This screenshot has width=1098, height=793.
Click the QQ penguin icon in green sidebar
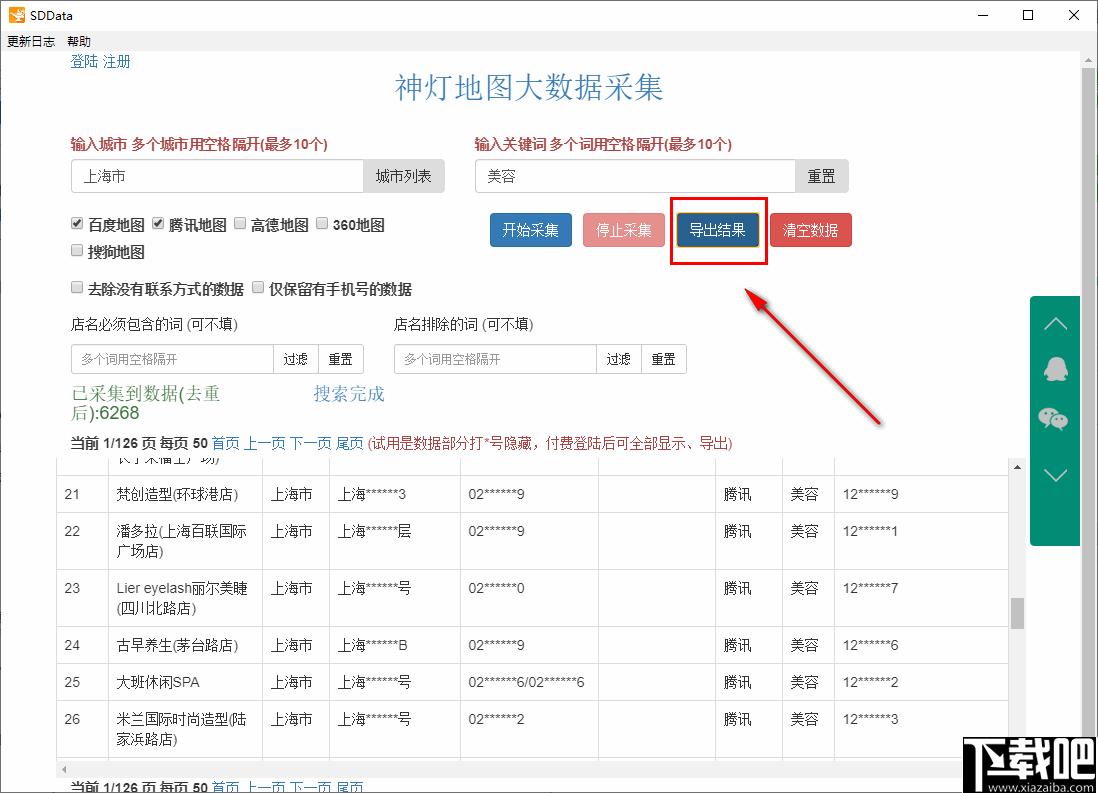tap(1055, 368)
